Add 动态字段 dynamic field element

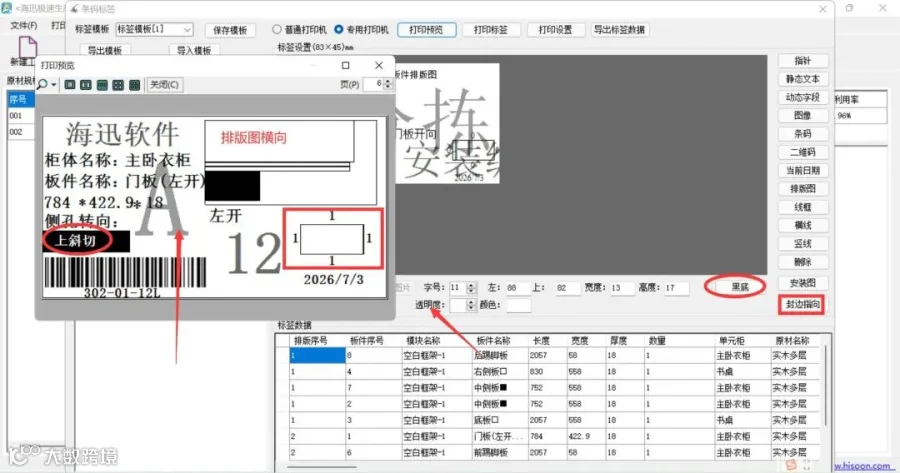click(802, 98)
